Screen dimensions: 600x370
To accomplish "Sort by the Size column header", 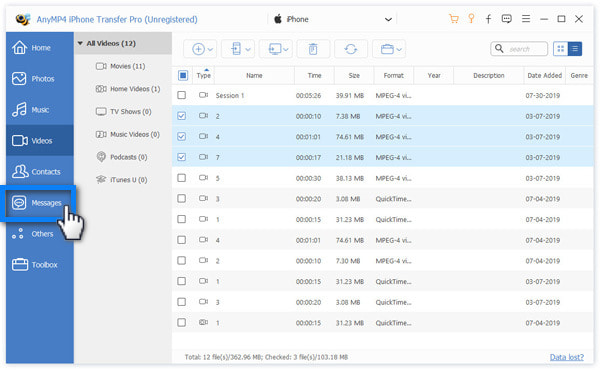I will click(x=354, y=75).
